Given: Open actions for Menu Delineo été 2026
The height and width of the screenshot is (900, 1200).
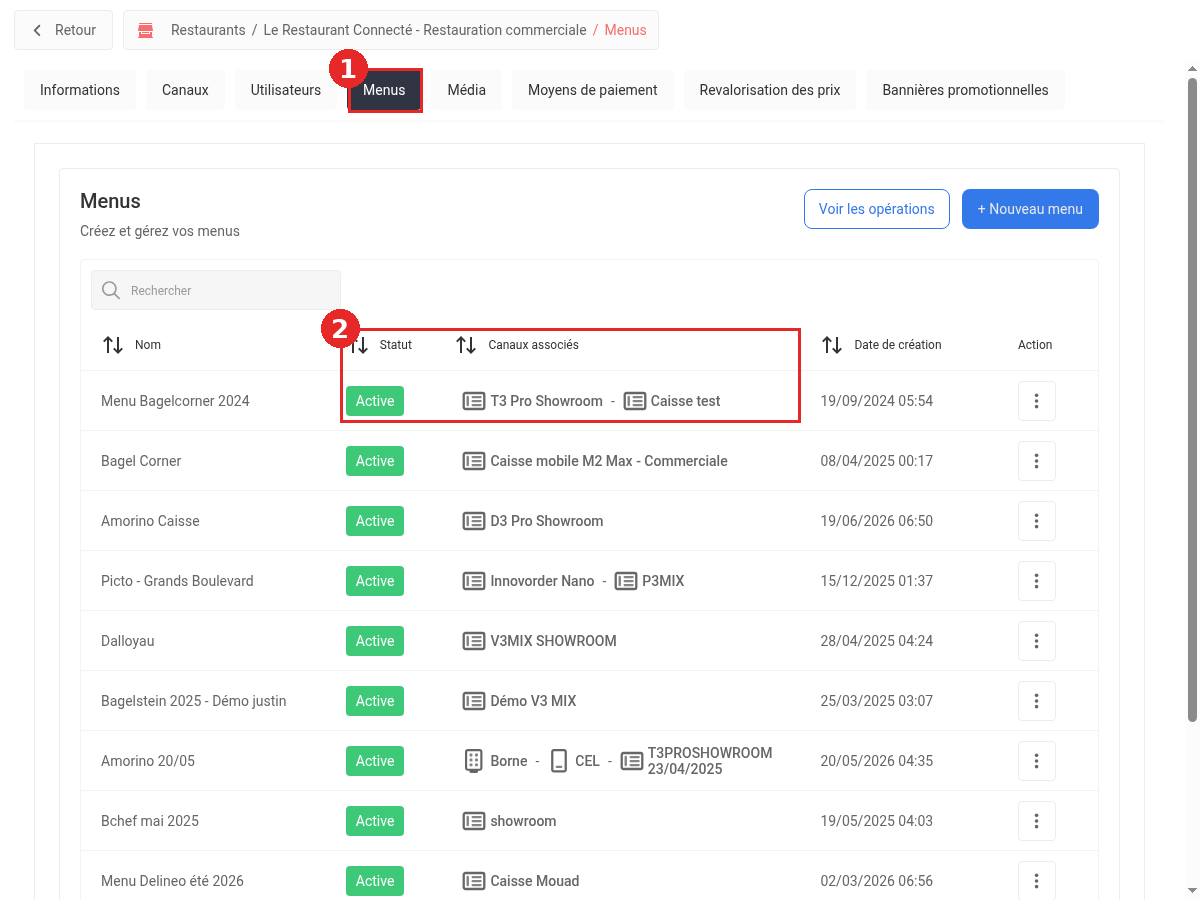Looking at the screenshot, I should [1037, 881].
